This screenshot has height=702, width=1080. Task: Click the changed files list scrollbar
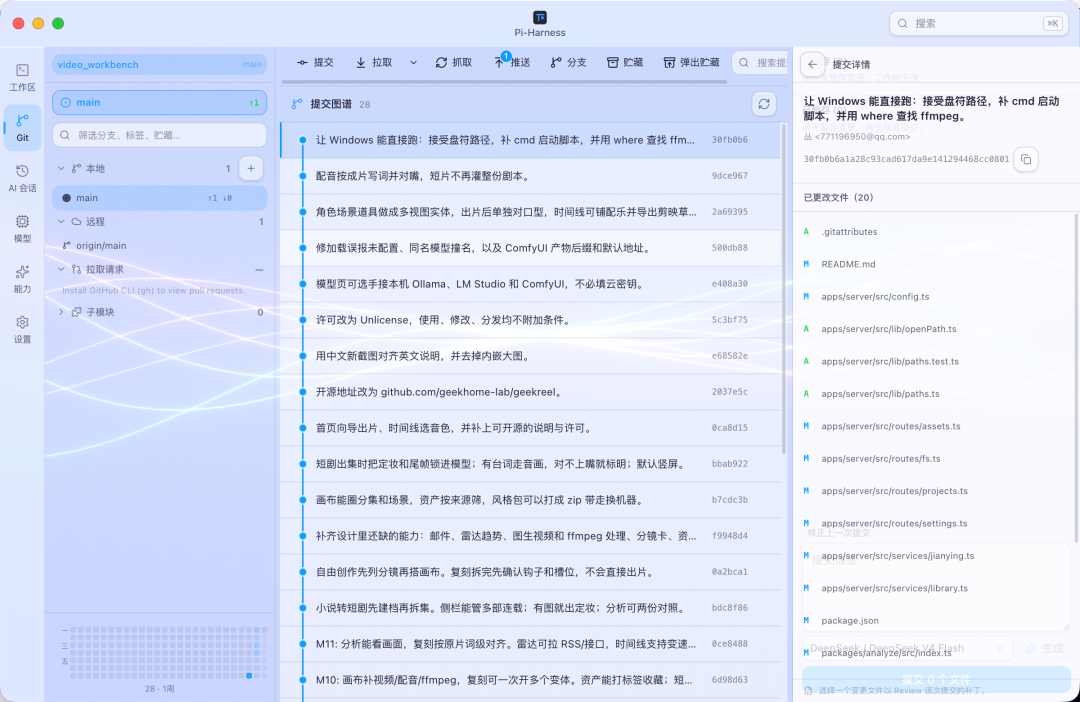coord(1075,378)
